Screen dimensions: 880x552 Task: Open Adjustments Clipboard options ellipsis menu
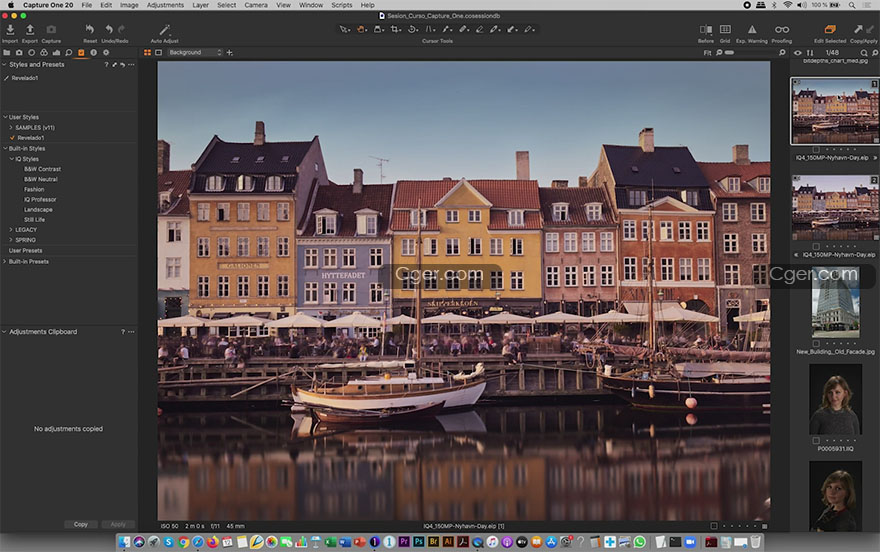click(131, 332)
